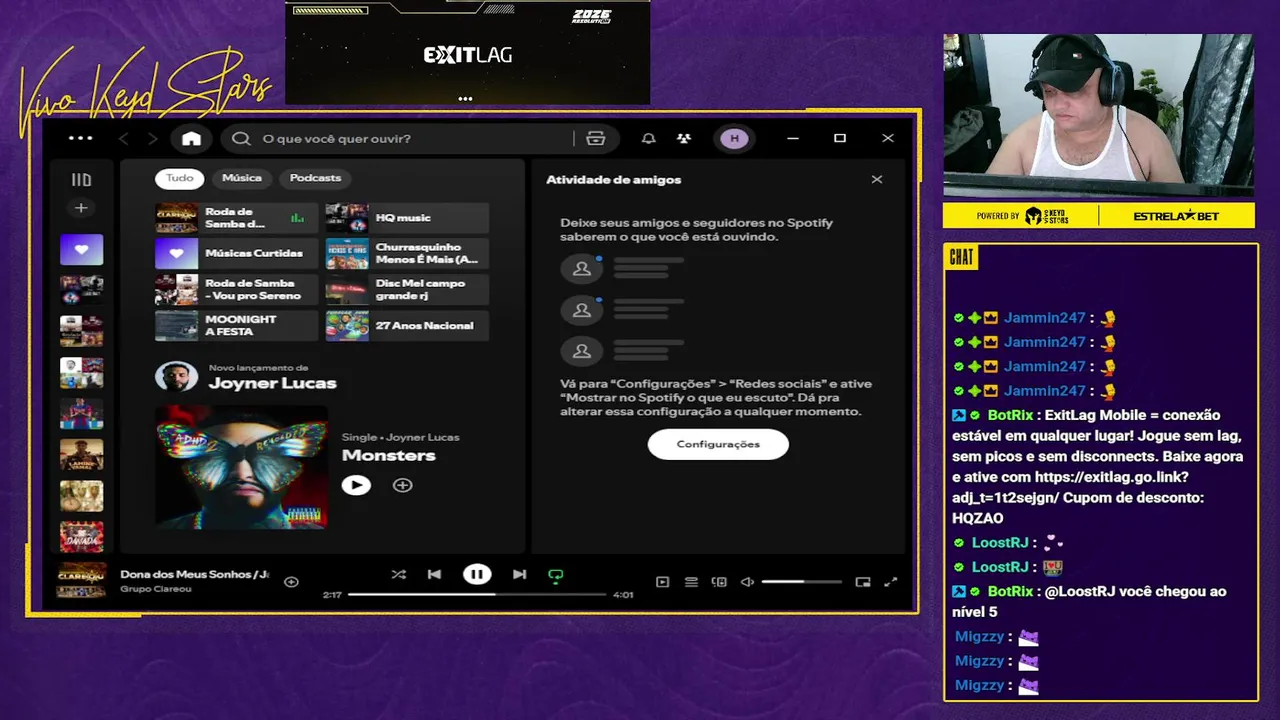The height and width of the screenshot is (720, 1280).
Task: Add Monsters to library with plus
Action: coord(402,485)
